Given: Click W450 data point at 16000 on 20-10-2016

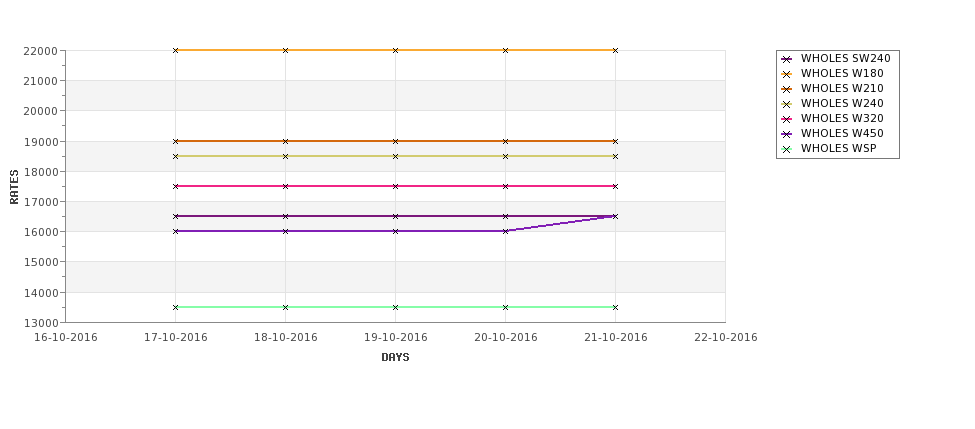Looking at the screenshot, I should coord(506,231).
